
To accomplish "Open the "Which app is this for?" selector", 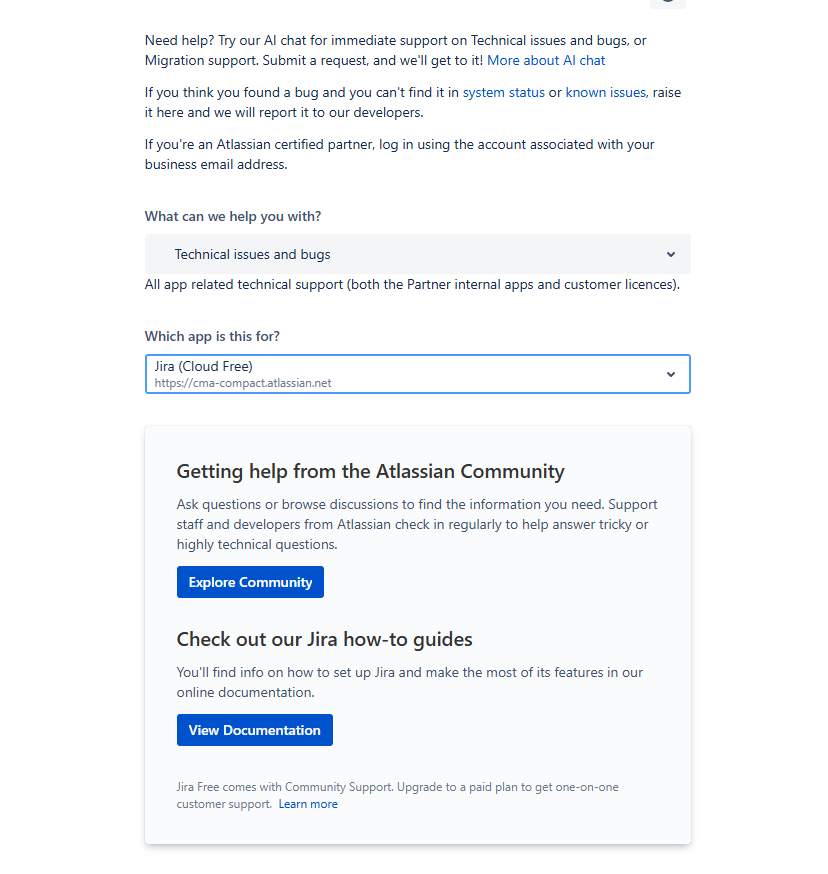I will point(417,373).
